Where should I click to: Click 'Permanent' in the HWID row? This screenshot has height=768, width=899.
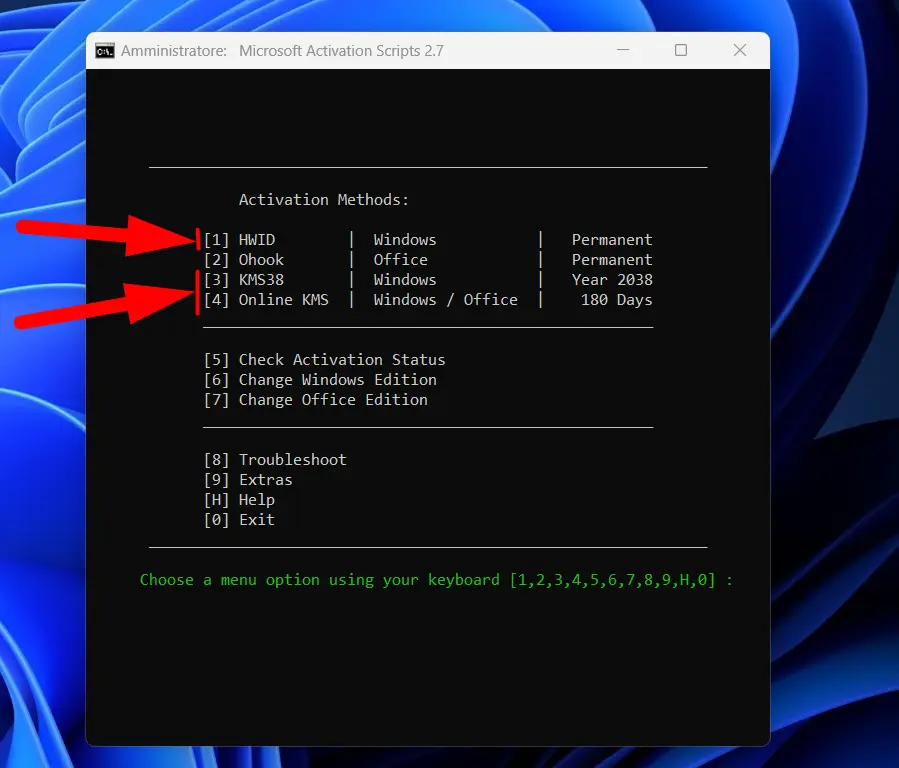coord(612,240)
